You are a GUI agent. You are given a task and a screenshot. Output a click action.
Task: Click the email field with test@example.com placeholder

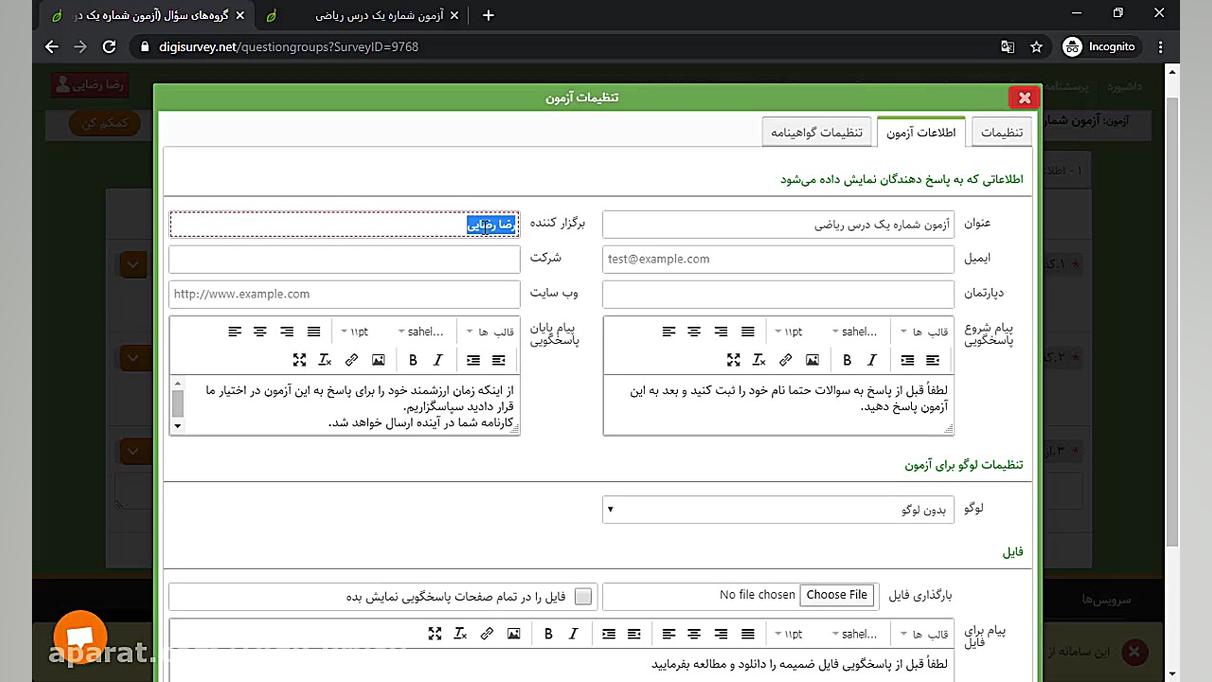pyautogui.click(x=778, y=259)
